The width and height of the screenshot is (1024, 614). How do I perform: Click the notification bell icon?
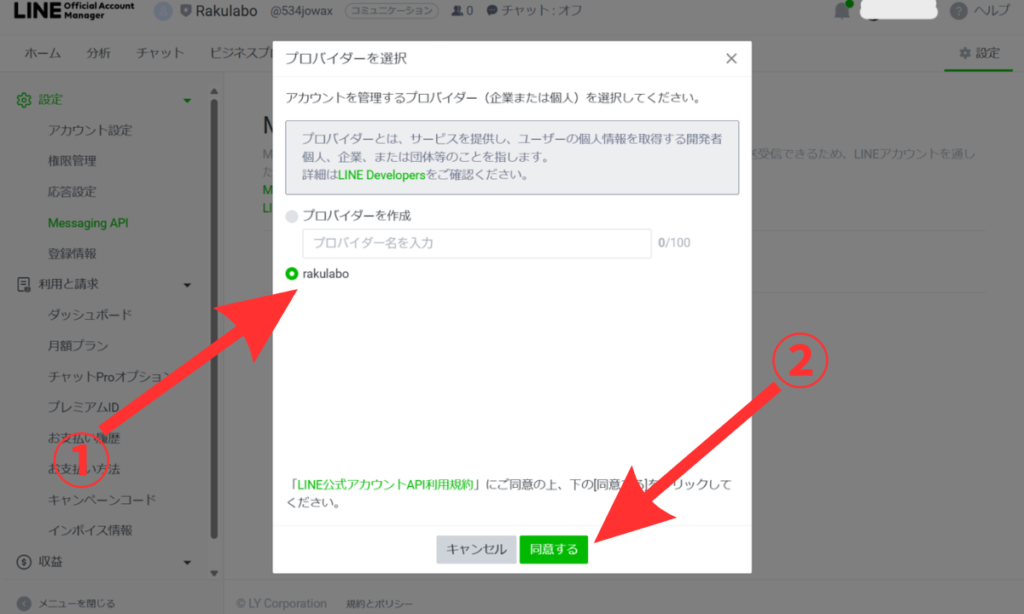[842, 11]
